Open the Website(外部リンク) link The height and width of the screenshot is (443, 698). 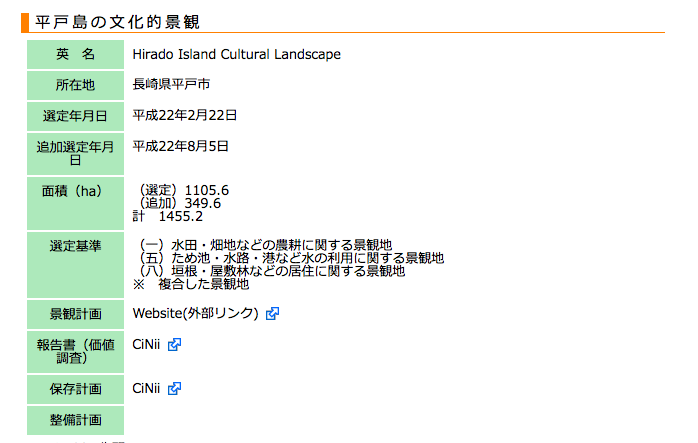(x=195, y=313)
